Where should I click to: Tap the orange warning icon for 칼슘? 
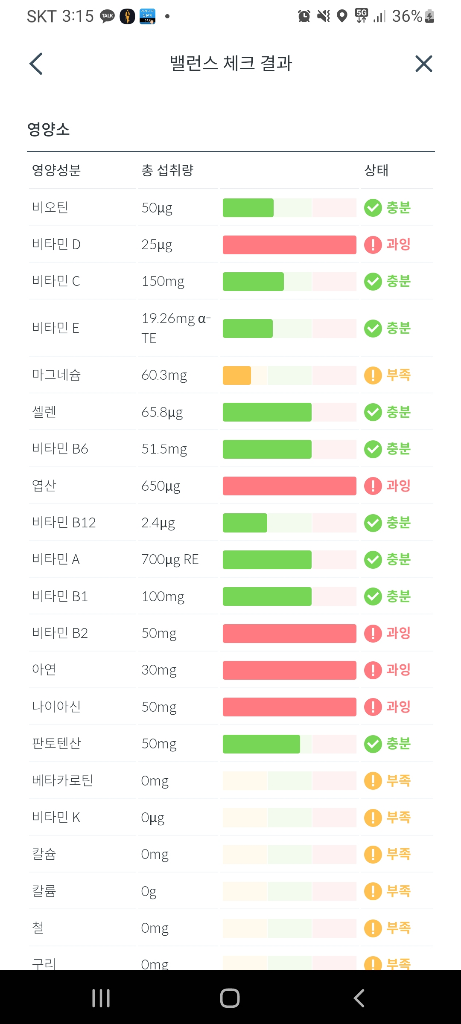point(373,854)
